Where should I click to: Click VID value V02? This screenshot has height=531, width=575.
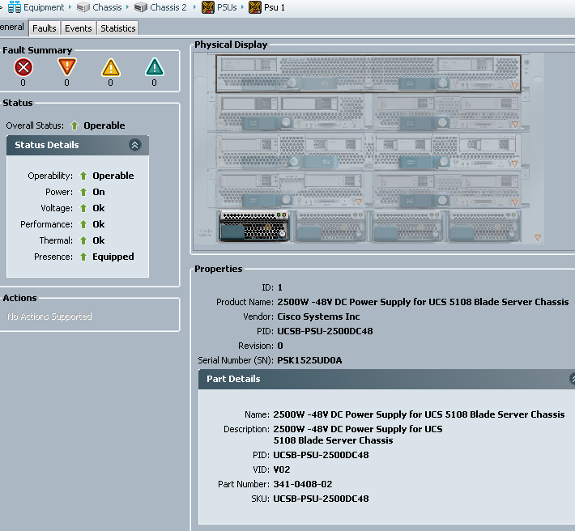click(x=282, y=469)
